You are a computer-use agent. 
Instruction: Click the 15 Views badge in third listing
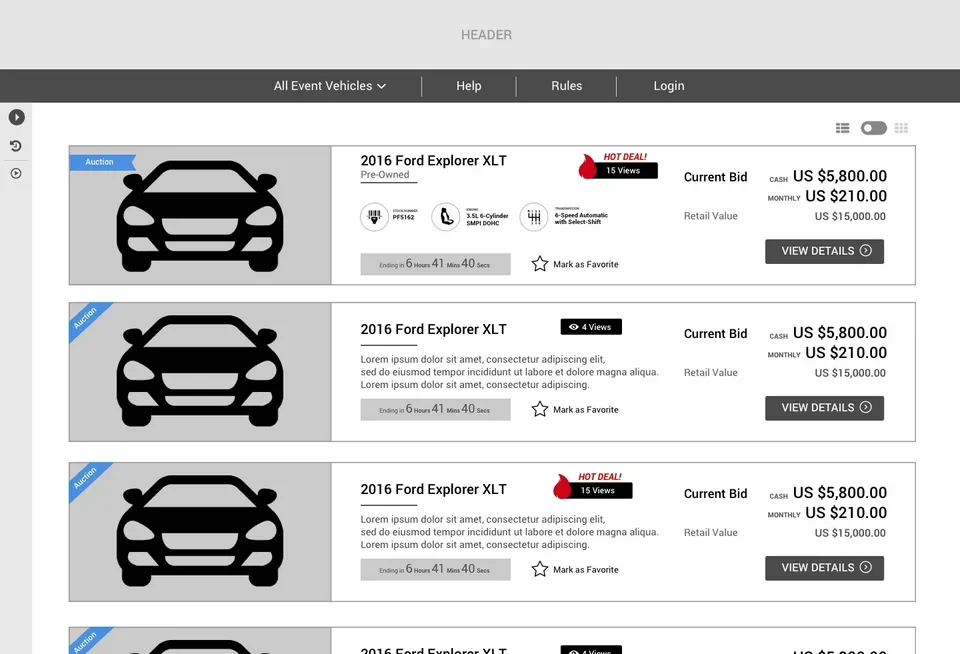(x=598, y=490)
